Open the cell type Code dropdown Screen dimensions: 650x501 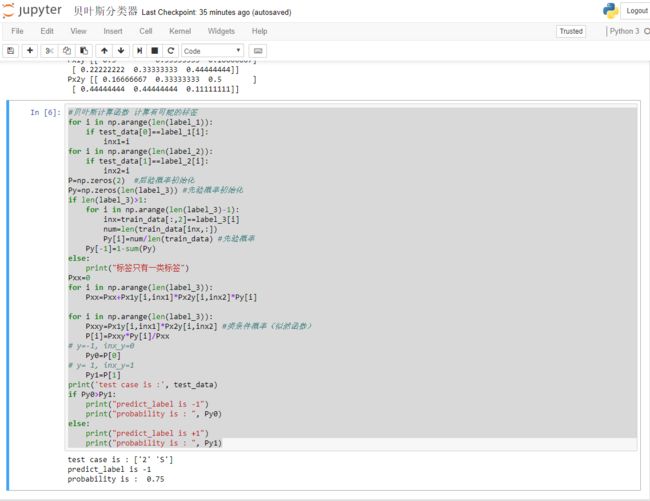point(212,51)
